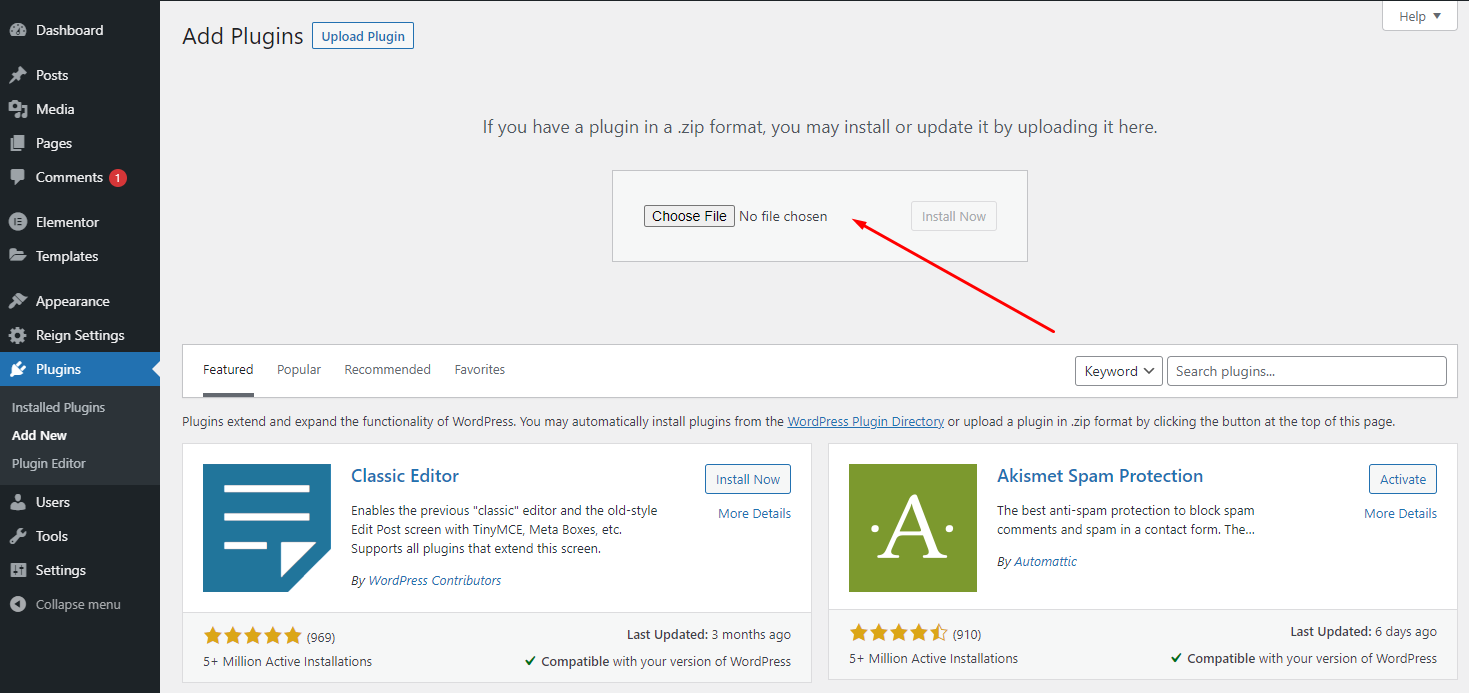
Task: Open Installed Plugins submenu item
Action: [x=58, y=407]
